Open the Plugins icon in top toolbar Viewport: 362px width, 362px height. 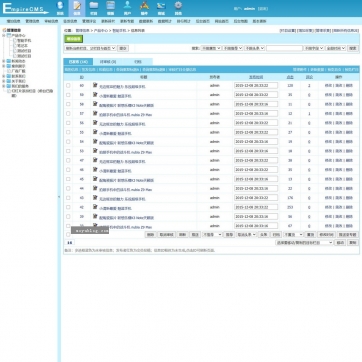point(144,8)
